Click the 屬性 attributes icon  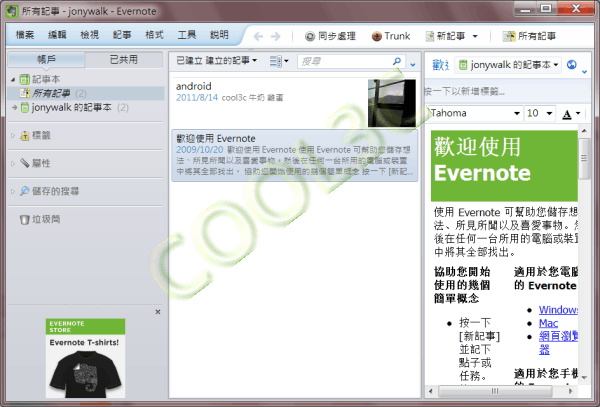[x=25, y=163]
